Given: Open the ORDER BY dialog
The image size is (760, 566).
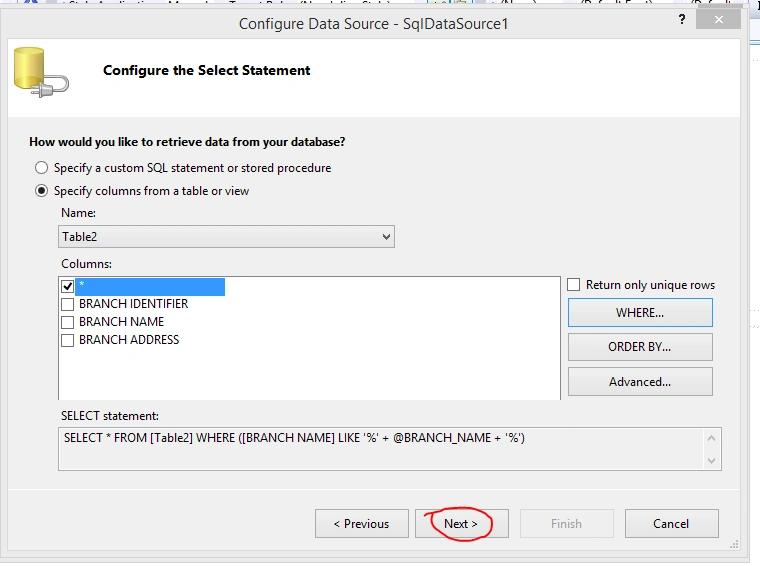Looking at the screenshot, I should tap(640, 347).
